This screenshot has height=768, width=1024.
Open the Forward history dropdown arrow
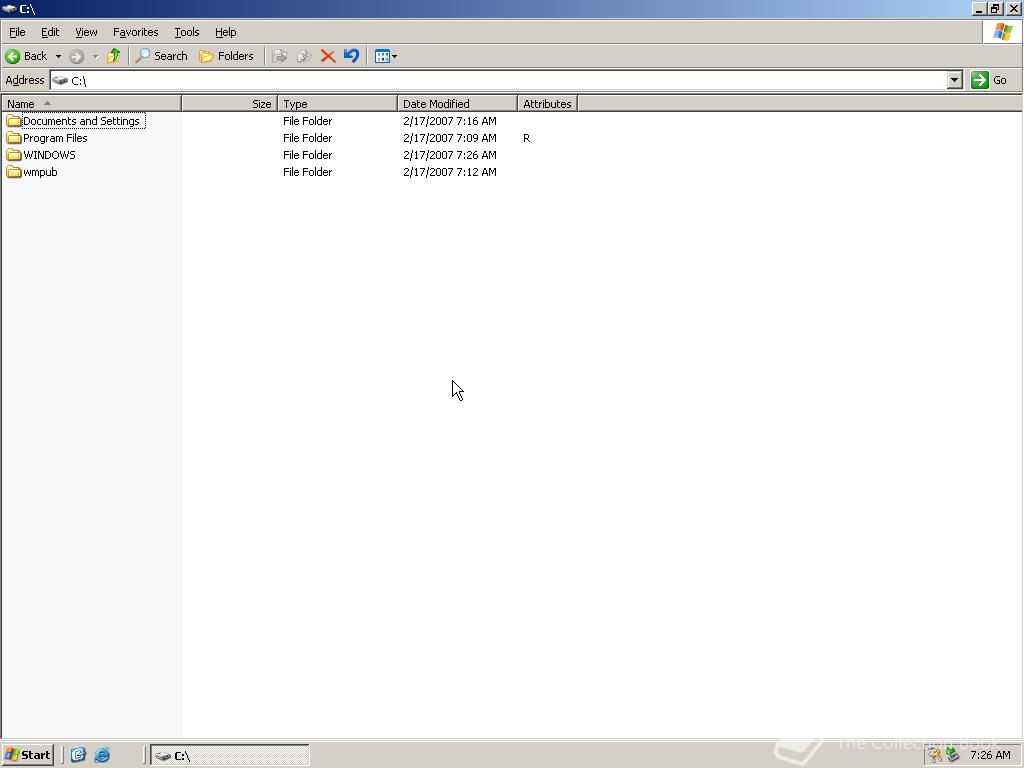pyautogui.click(x=95, y=56)
